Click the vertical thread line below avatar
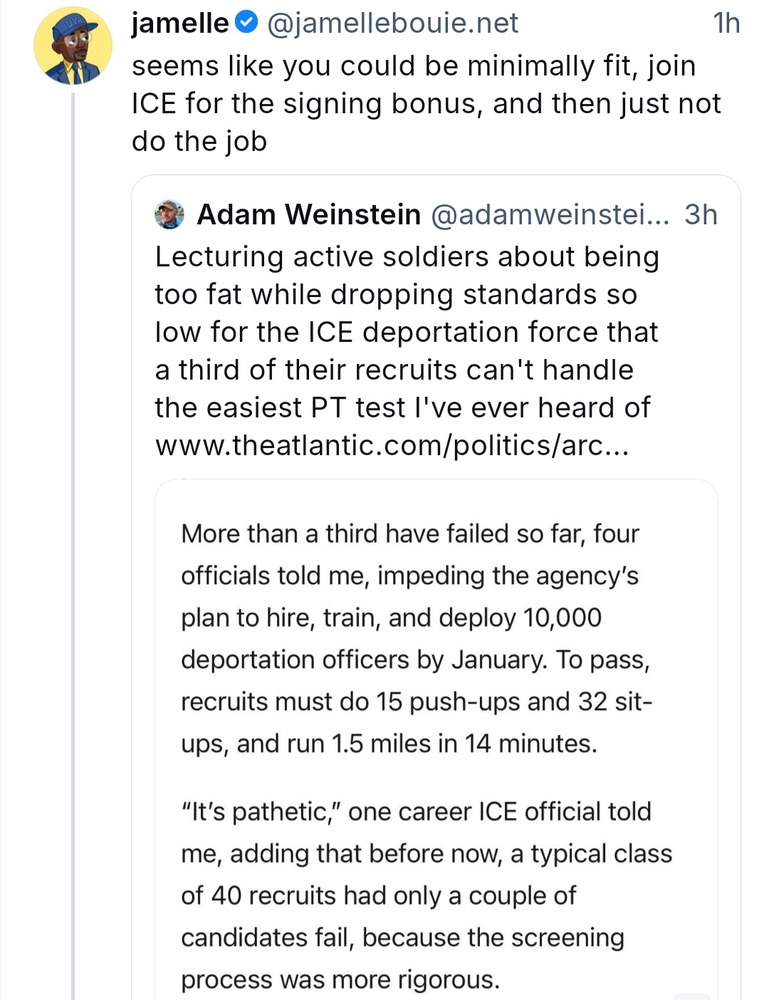Viewport: 769px width, 1000px height. [x=73, y=550]
